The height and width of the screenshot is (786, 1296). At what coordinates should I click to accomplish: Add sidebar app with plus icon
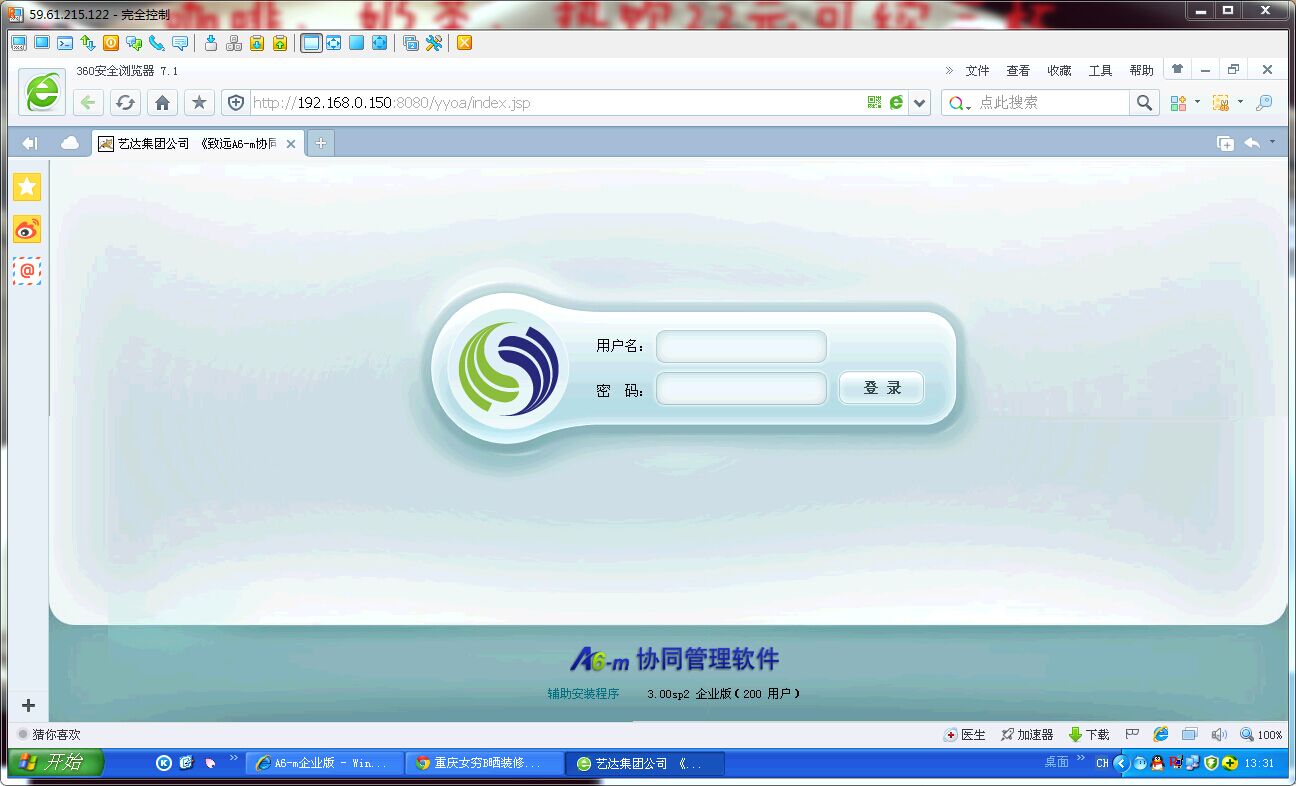(x=28, y=705)
